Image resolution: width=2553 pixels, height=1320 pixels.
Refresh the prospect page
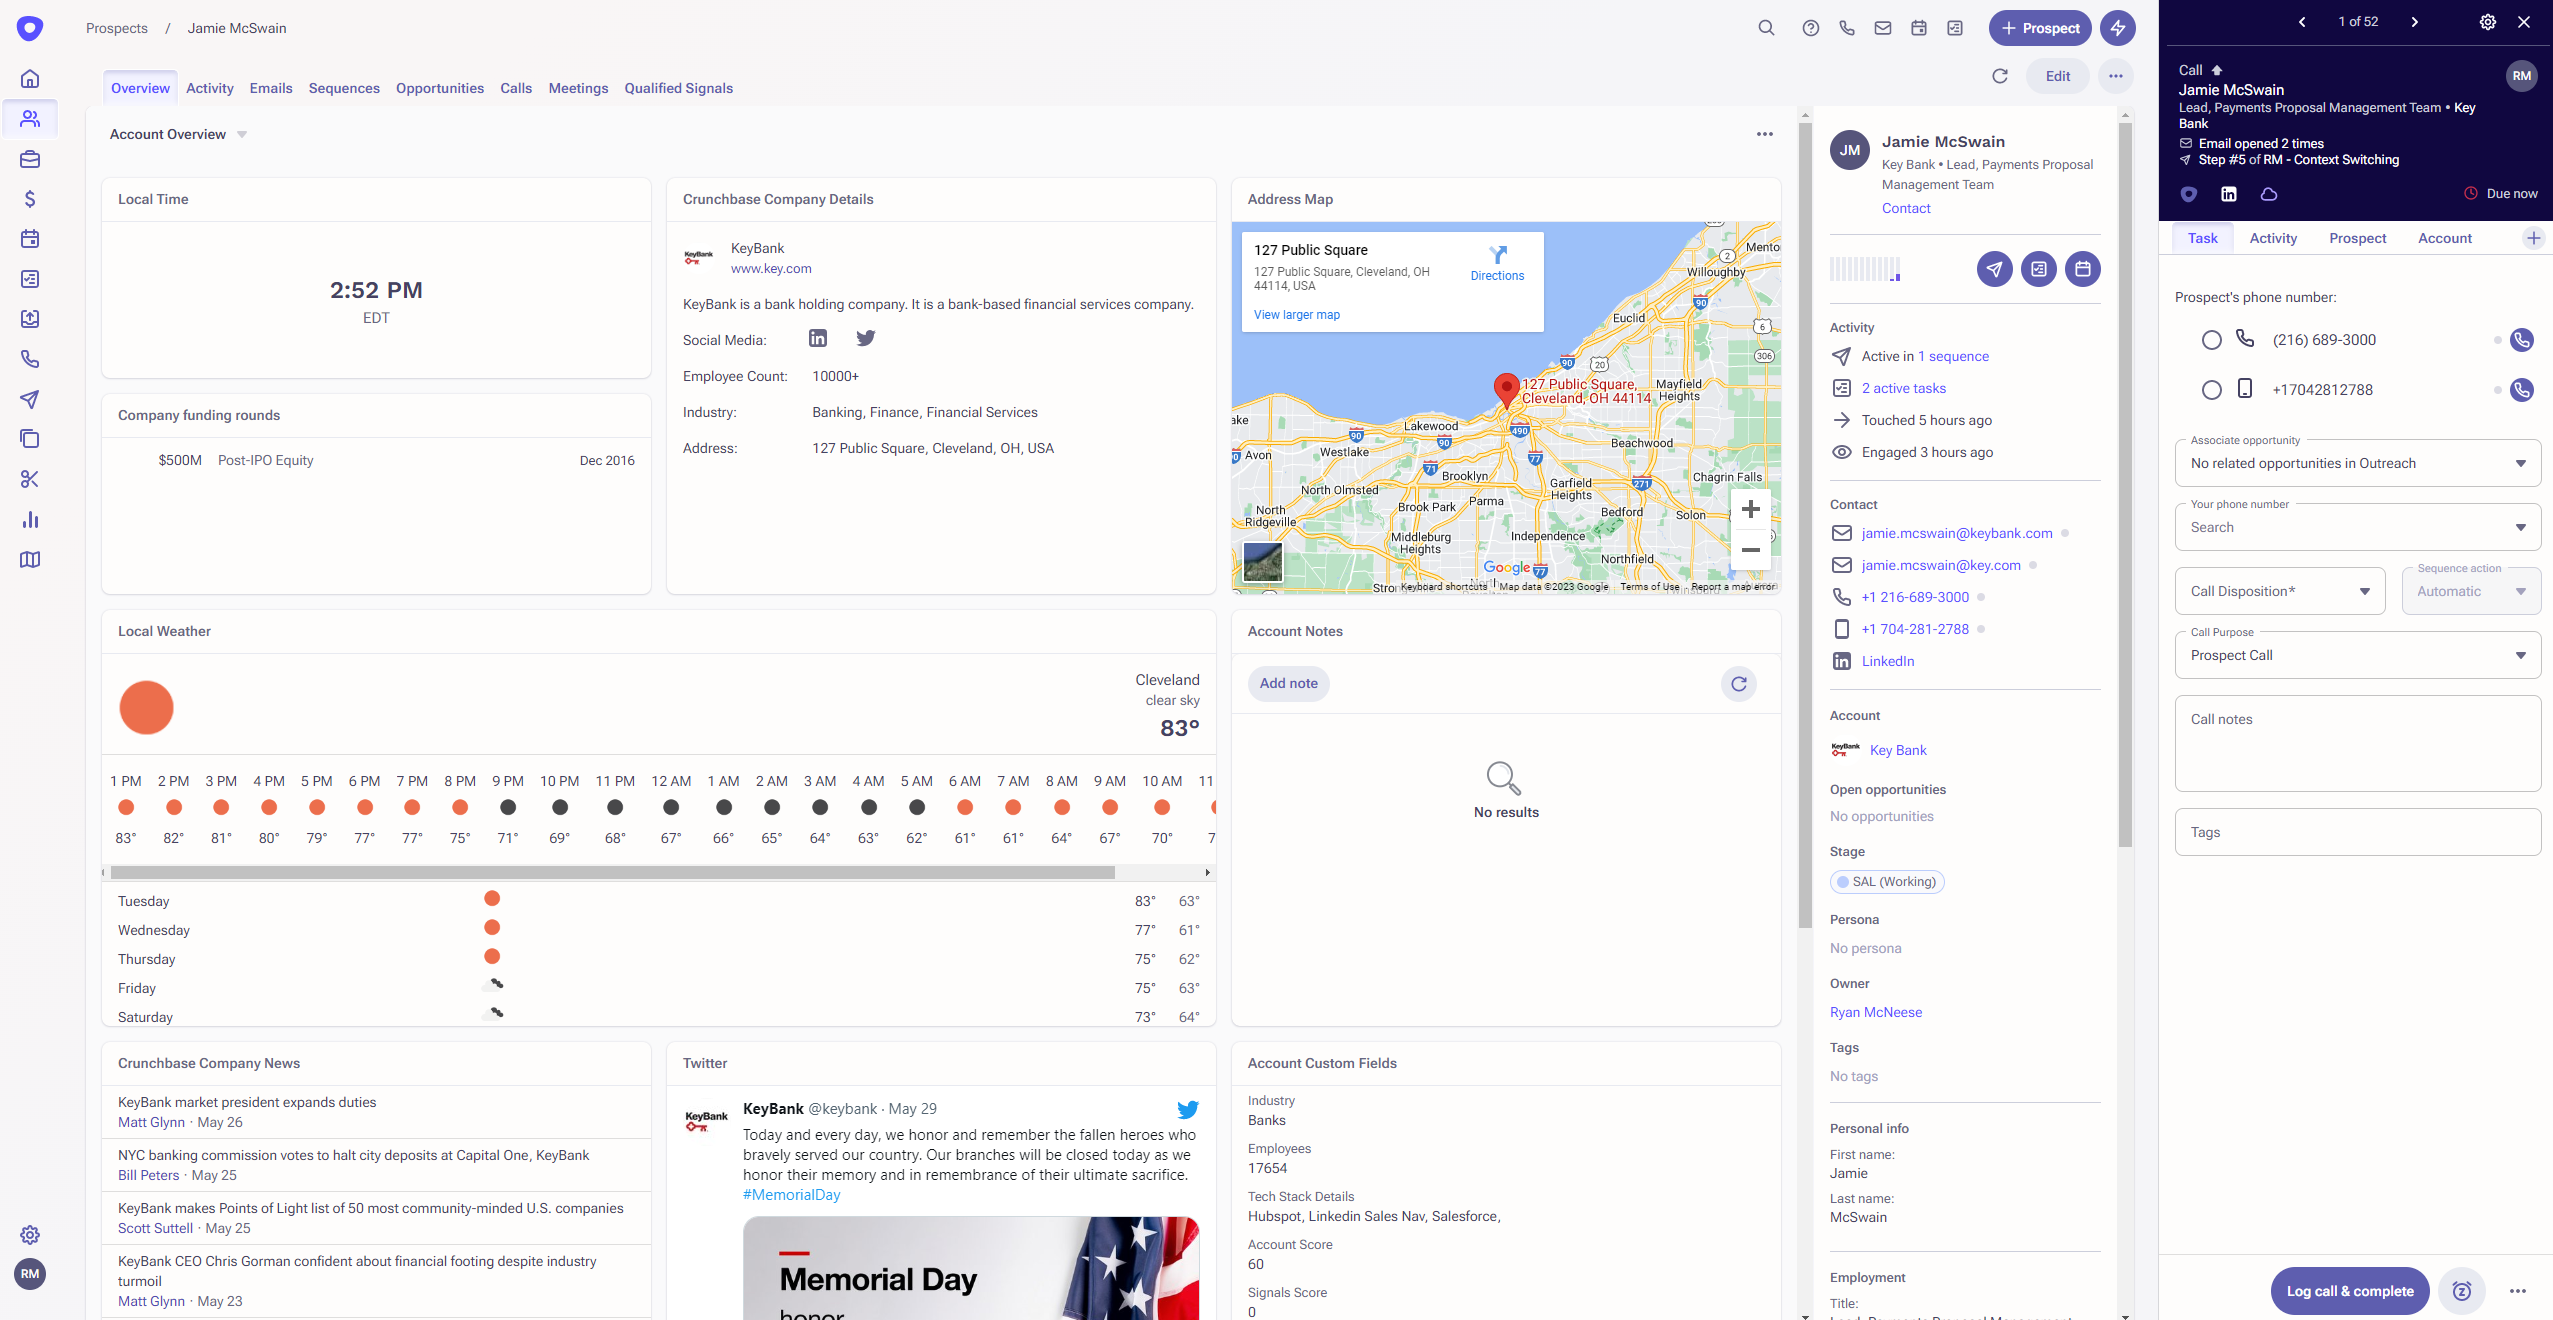(2000, 76)
